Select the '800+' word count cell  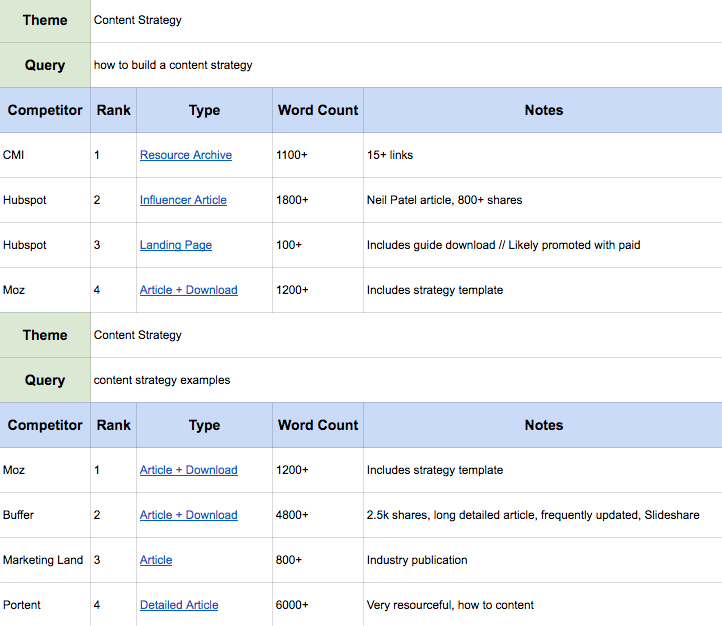click(318, 560)
